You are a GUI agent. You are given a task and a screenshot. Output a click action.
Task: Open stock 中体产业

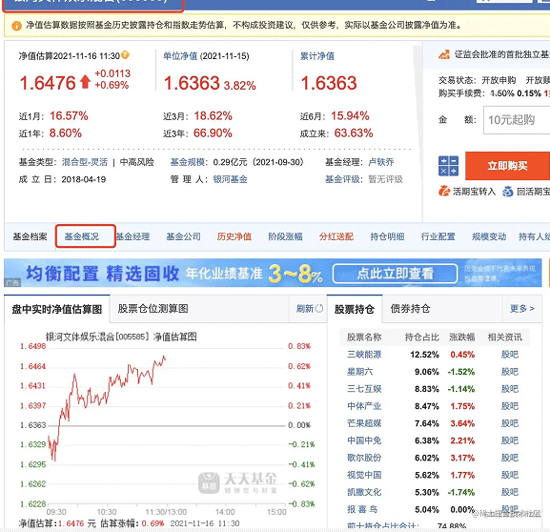pyautogui.click(x=364, y=406)
